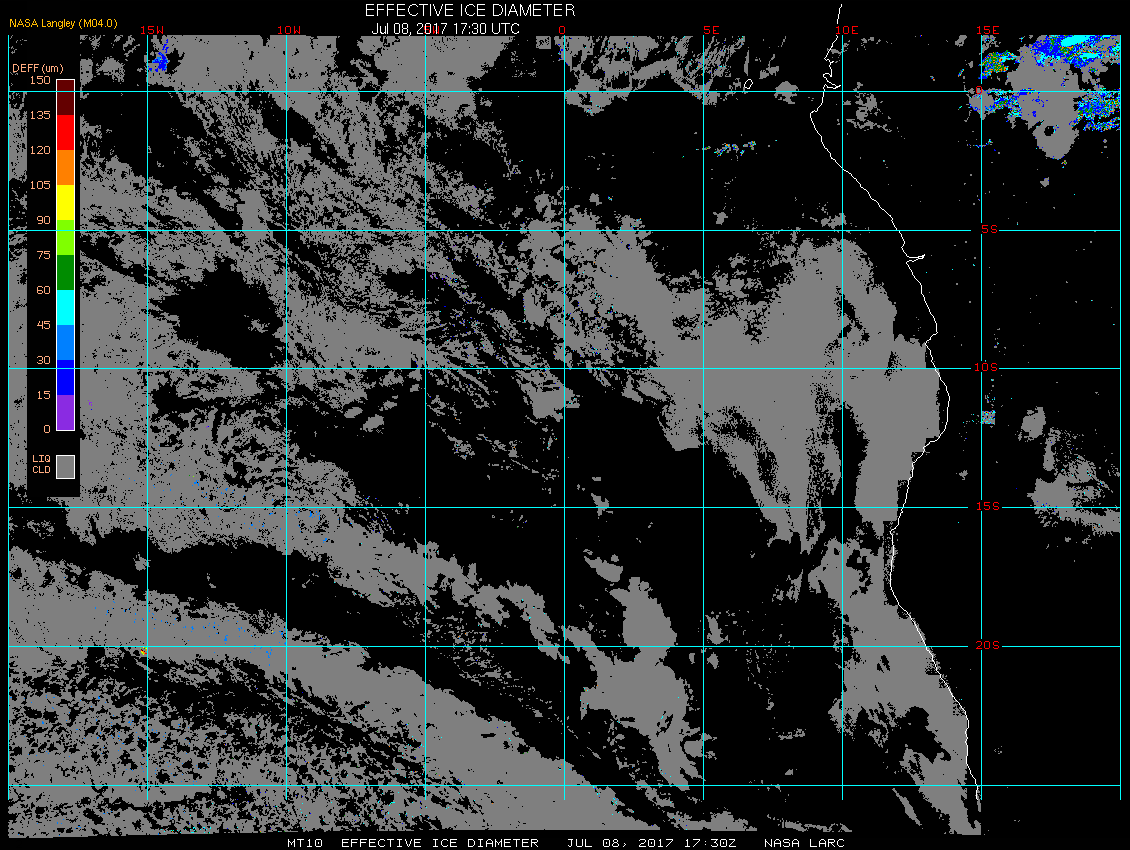Select the yellow legend color band
The image size is (1130, 850).
click(x=66, y=202)
